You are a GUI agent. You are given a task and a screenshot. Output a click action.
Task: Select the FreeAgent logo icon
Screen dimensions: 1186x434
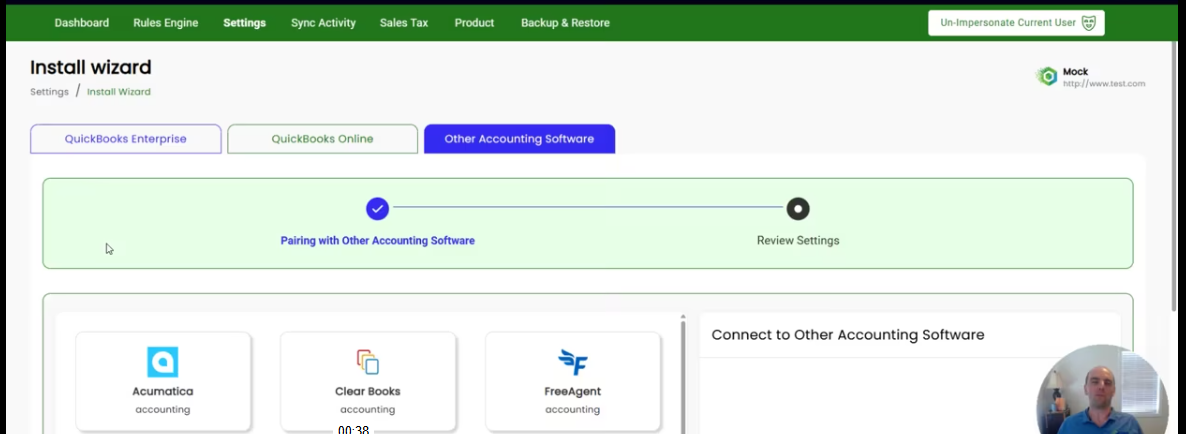point(573,362)
